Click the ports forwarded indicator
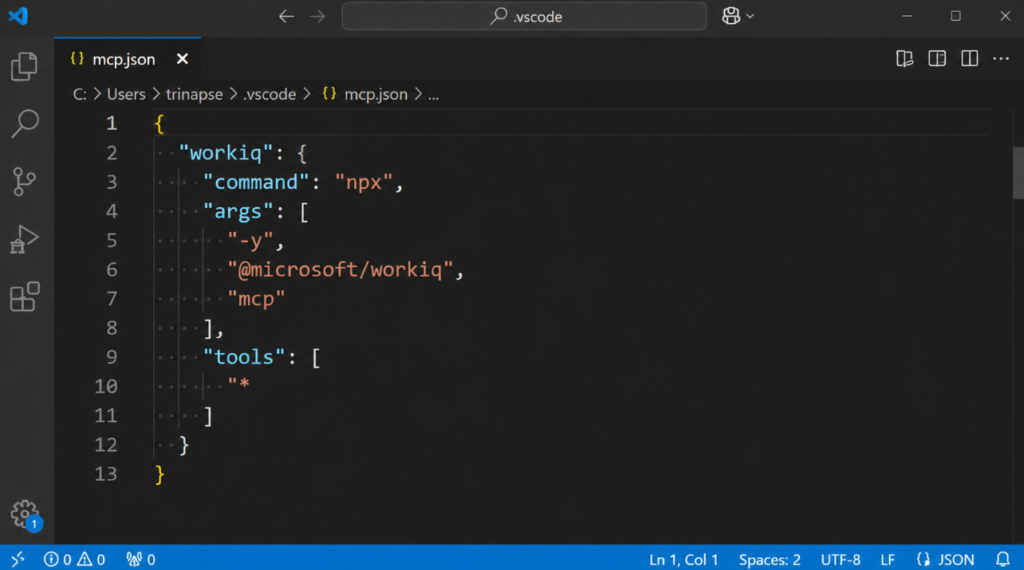1024x570 pixels. point(140,559)
